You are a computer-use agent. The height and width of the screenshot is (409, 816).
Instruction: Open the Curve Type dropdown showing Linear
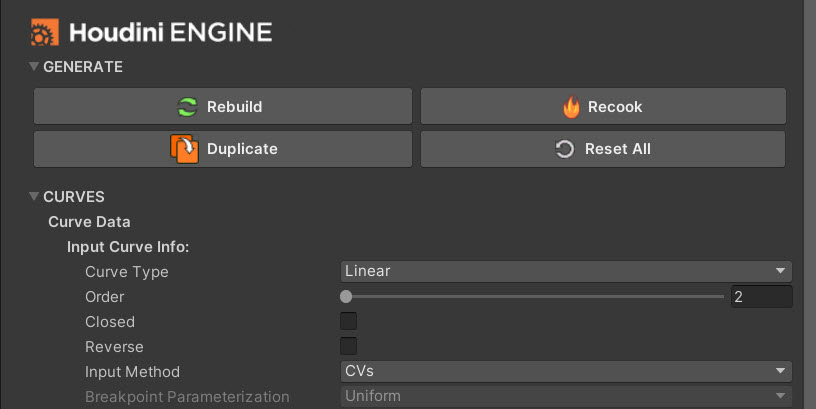[566, 271]
